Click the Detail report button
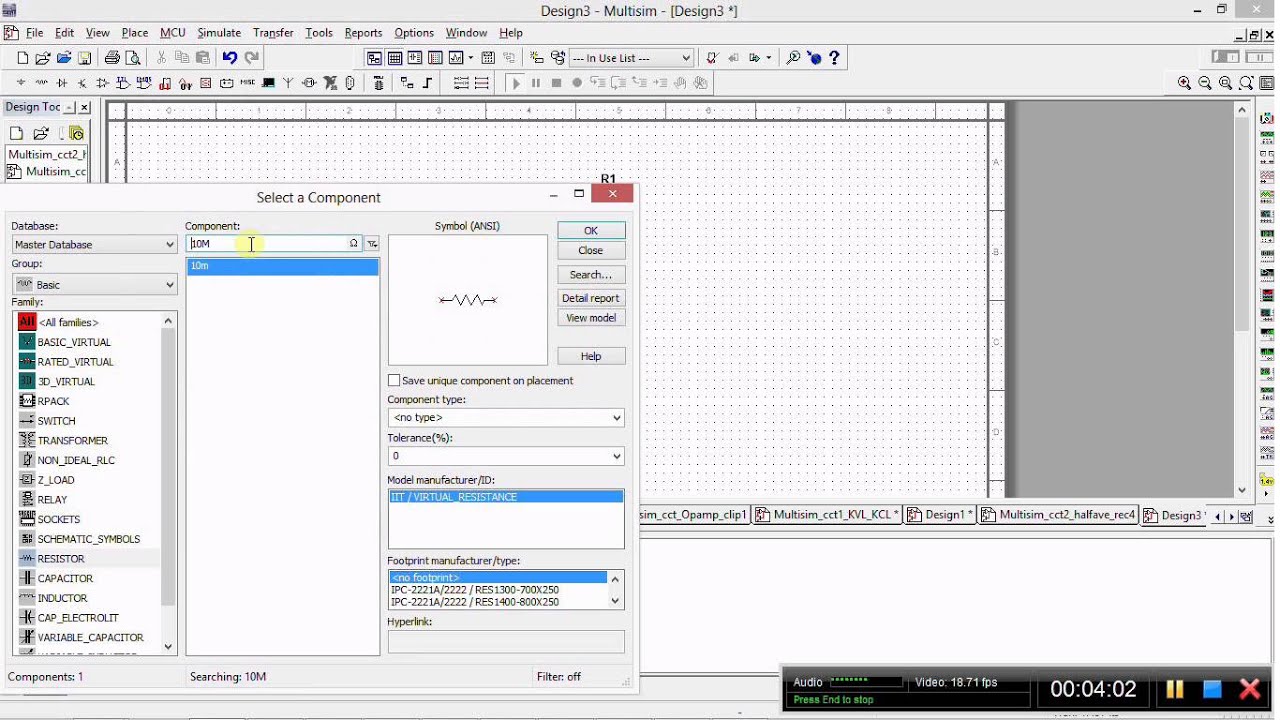Screen dimensions: 1280x720 [591, 298]
